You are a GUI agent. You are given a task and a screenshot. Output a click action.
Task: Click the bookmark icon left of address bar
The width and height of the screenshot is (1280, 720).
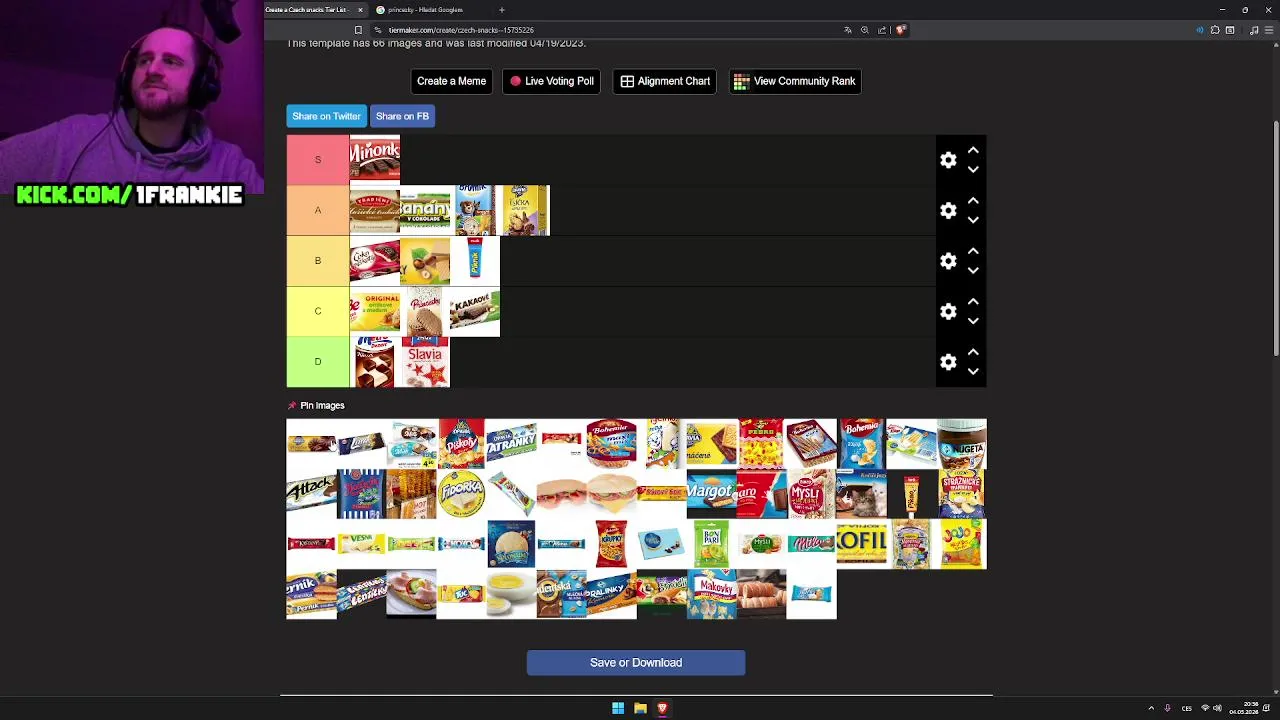click(x=358, y=30)
